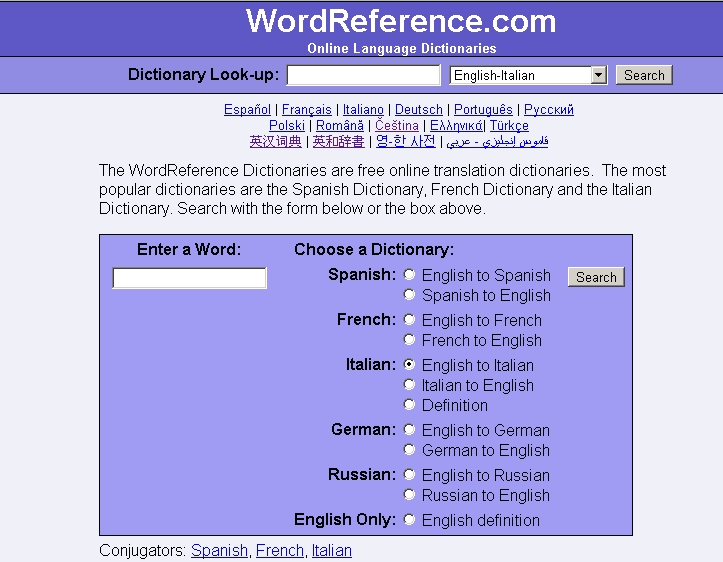Click the Dictionary Look-up label

pos(203,74)
